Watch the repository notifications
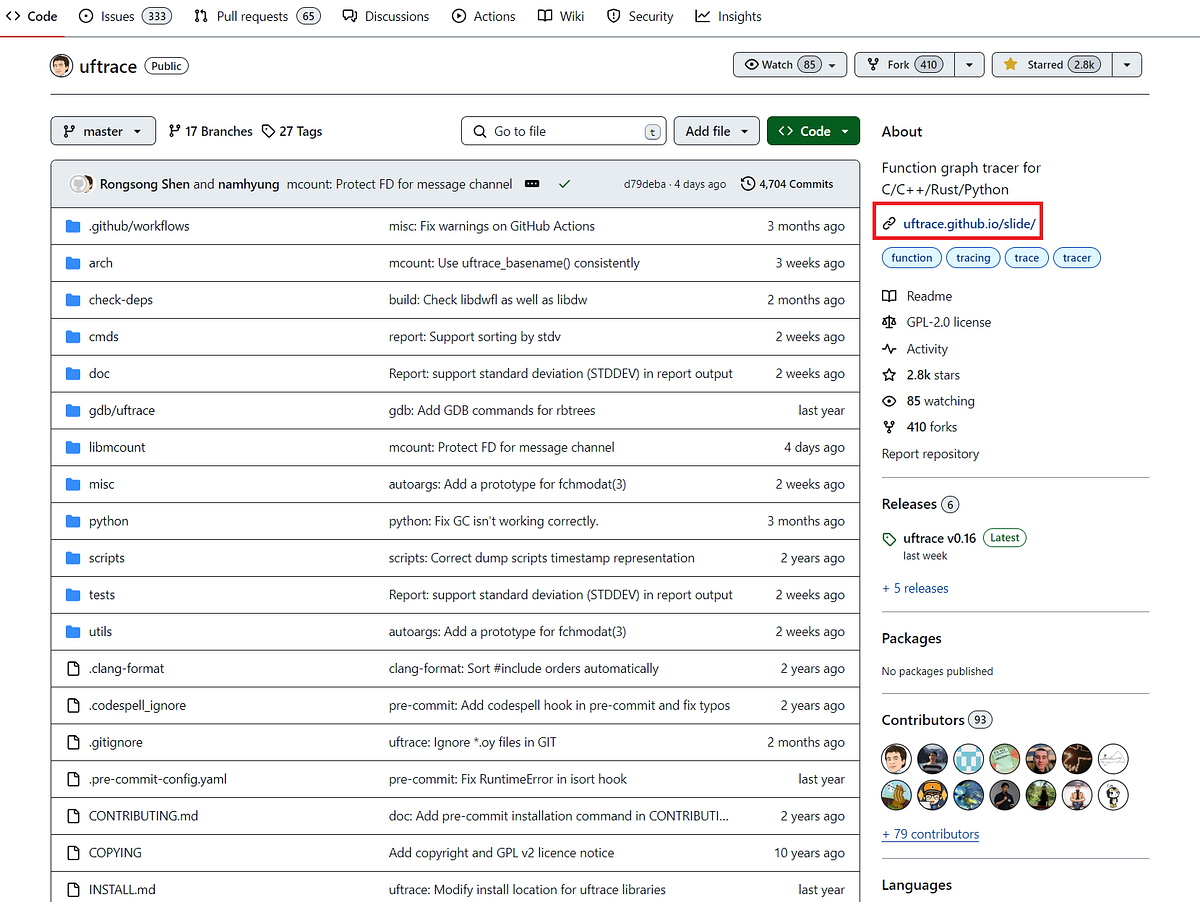1200x902 pixels. [778, 64]
